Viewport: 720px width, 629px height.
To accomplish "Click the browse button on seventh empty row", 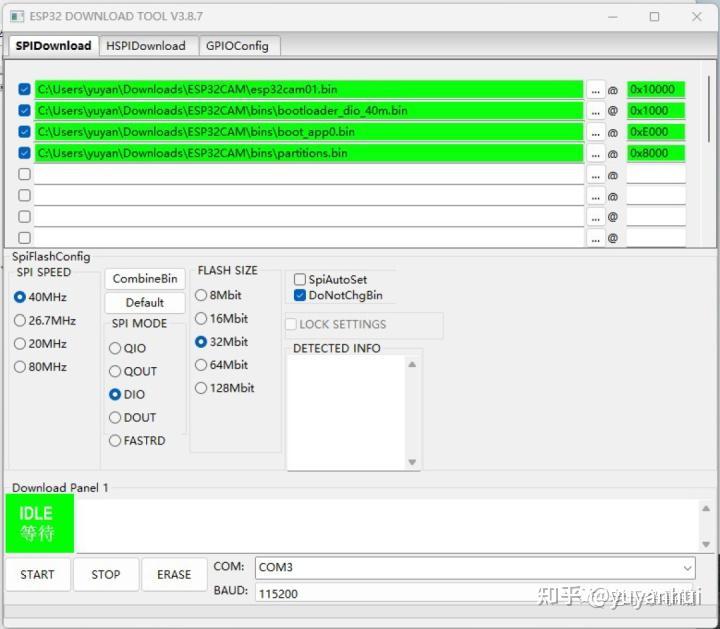I will (596, 217).
